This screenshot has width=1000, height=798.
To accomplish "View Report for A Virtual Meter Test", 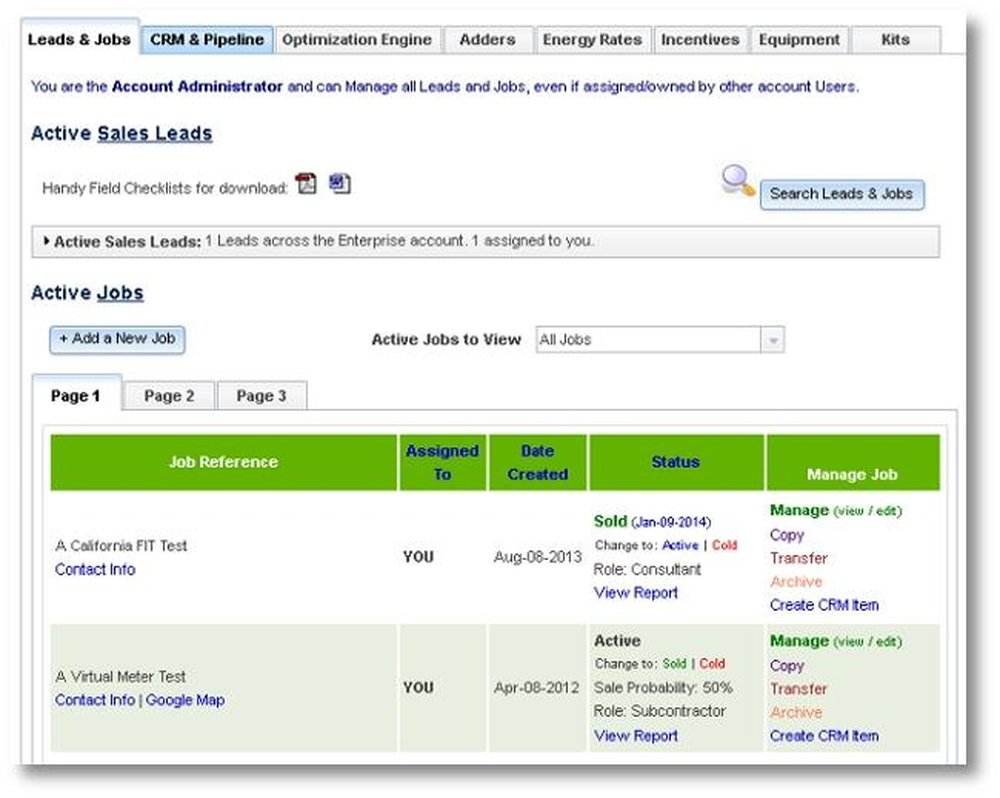I will 636,735.
